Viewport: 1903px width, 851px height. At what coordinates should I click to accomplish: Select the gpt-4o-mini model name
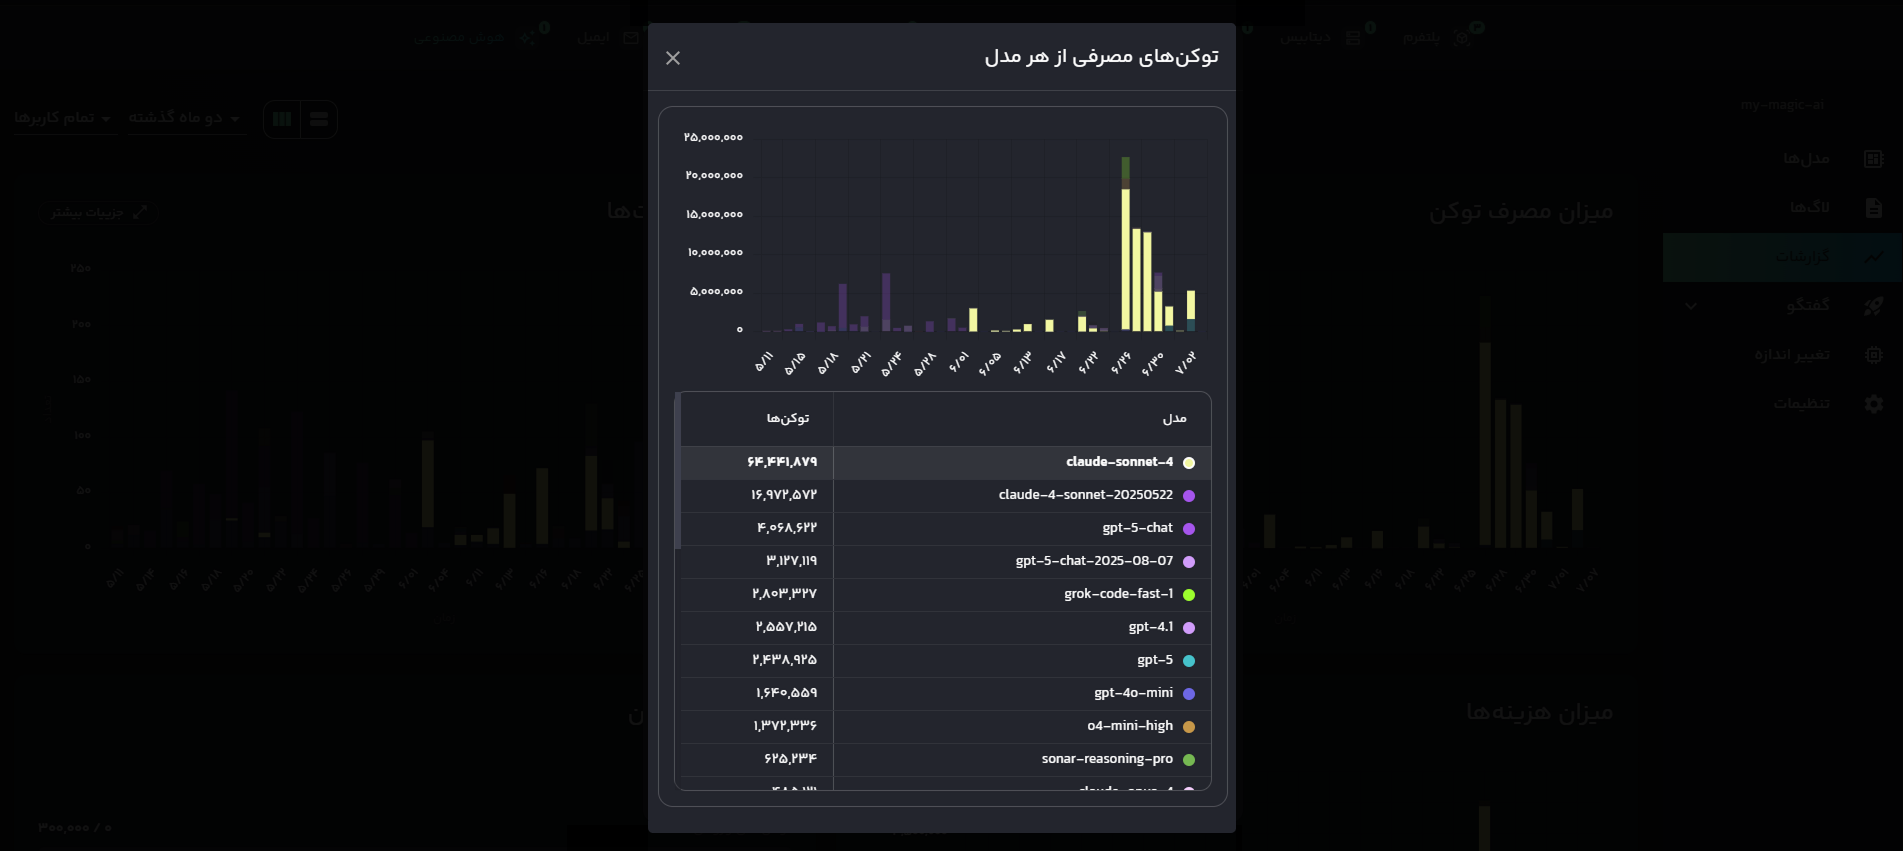coord(1133,693)
